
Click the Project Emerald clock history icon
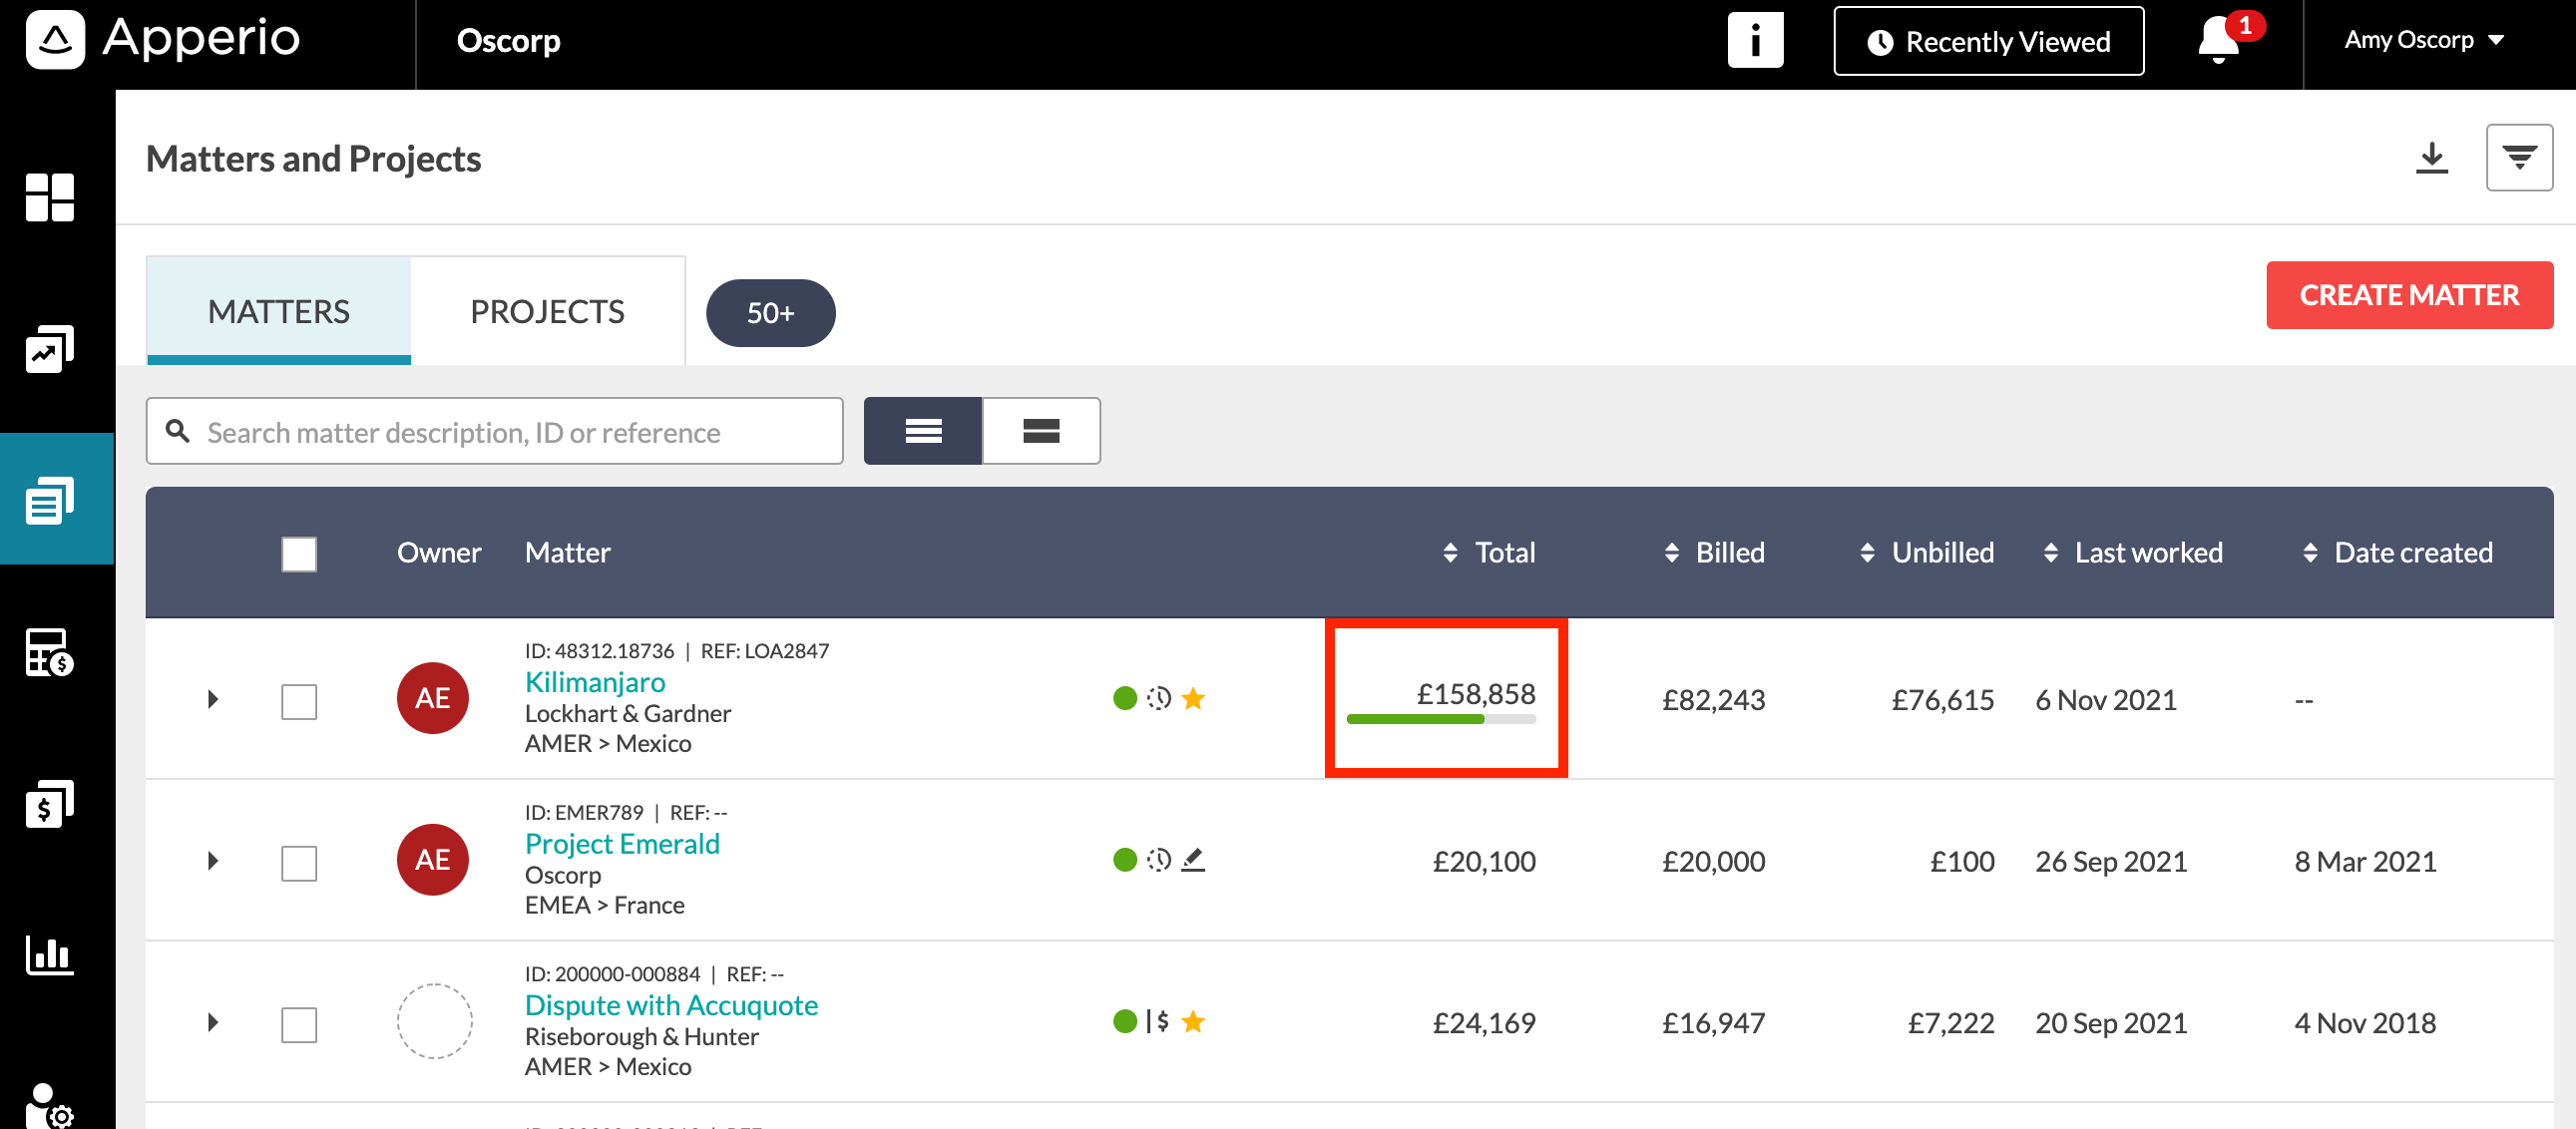(1159, 860)
